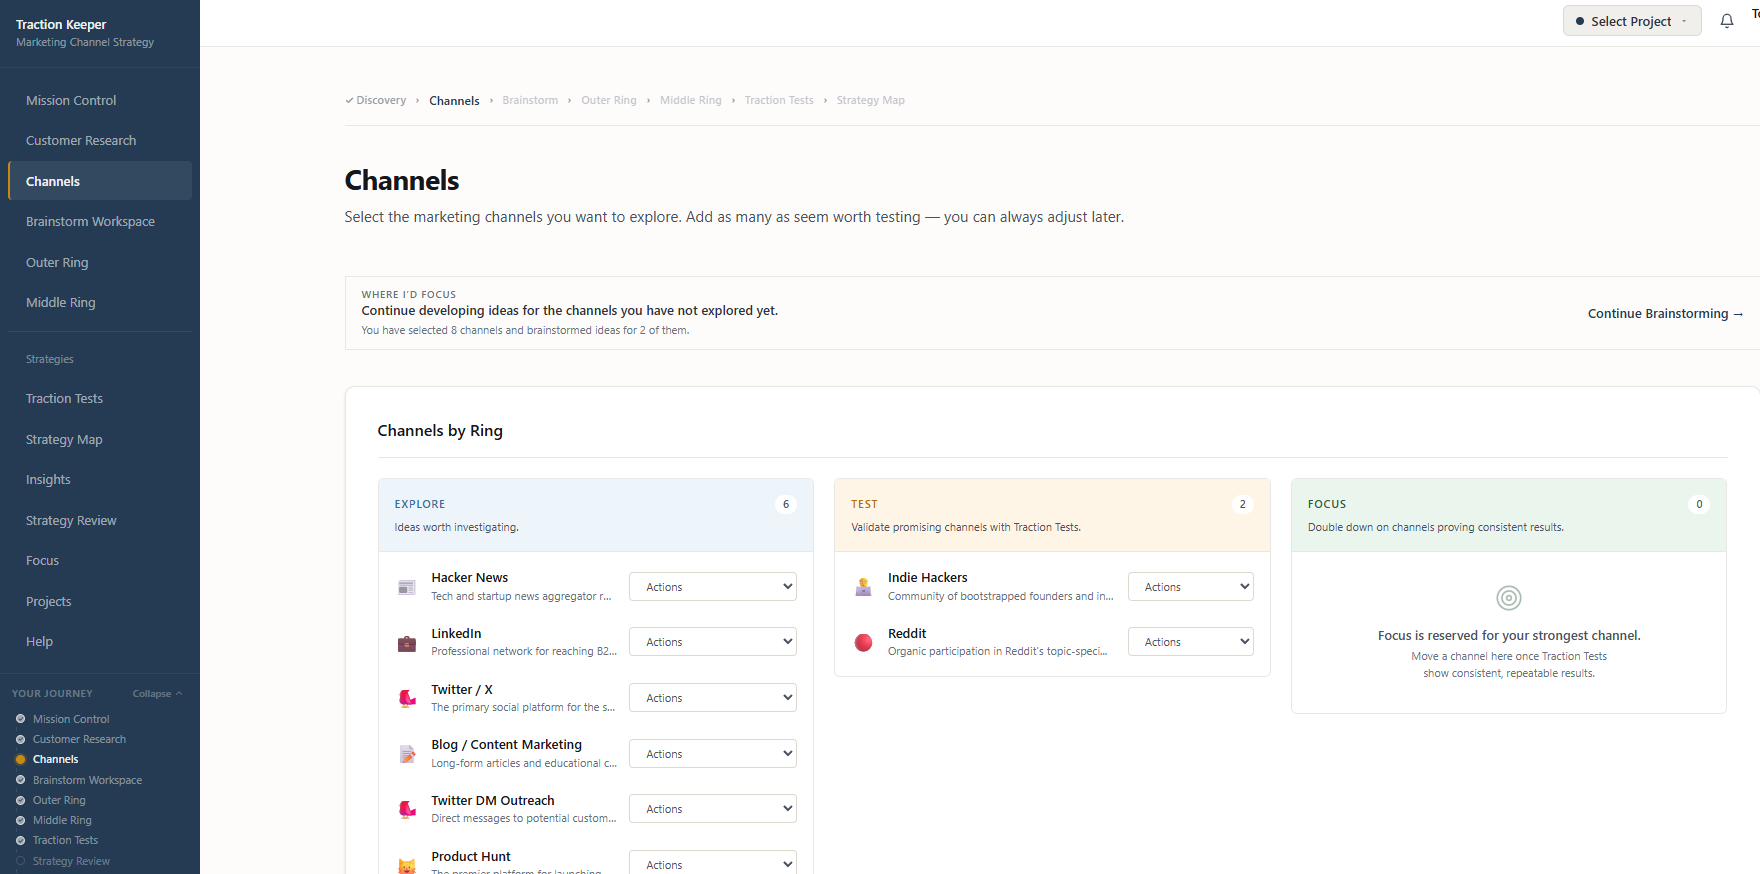Click Test ring count badge 2
1760x874 pixels.
click(1243, 504)
